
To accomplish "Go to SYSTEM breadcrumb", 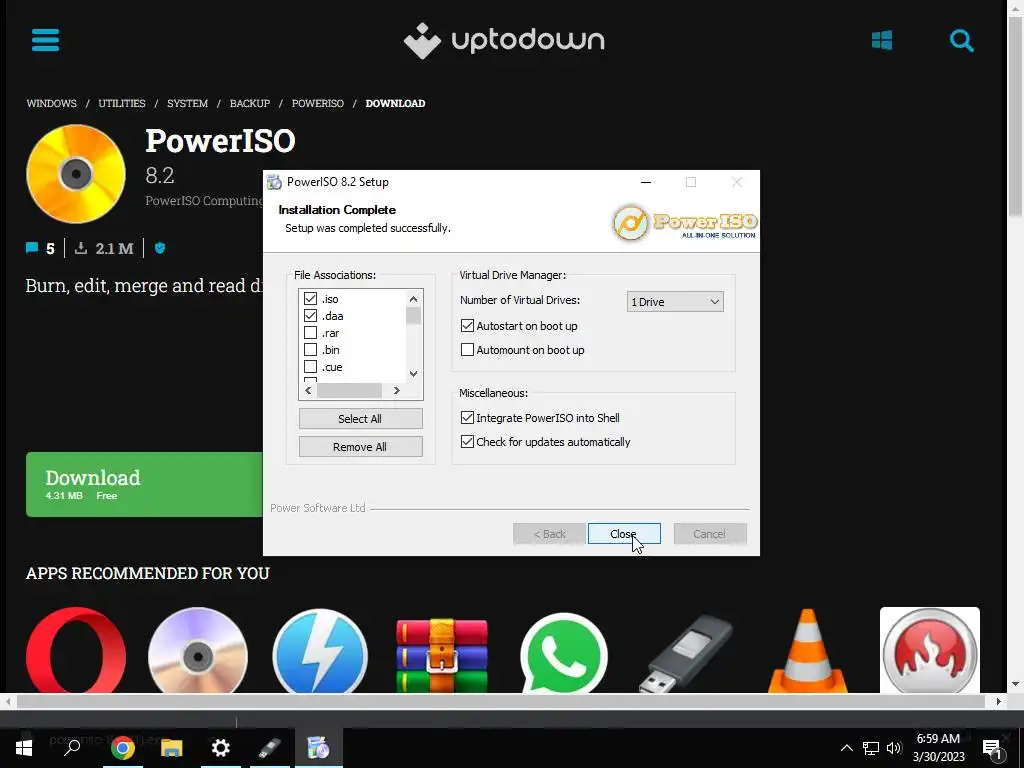I will point(187,103).
